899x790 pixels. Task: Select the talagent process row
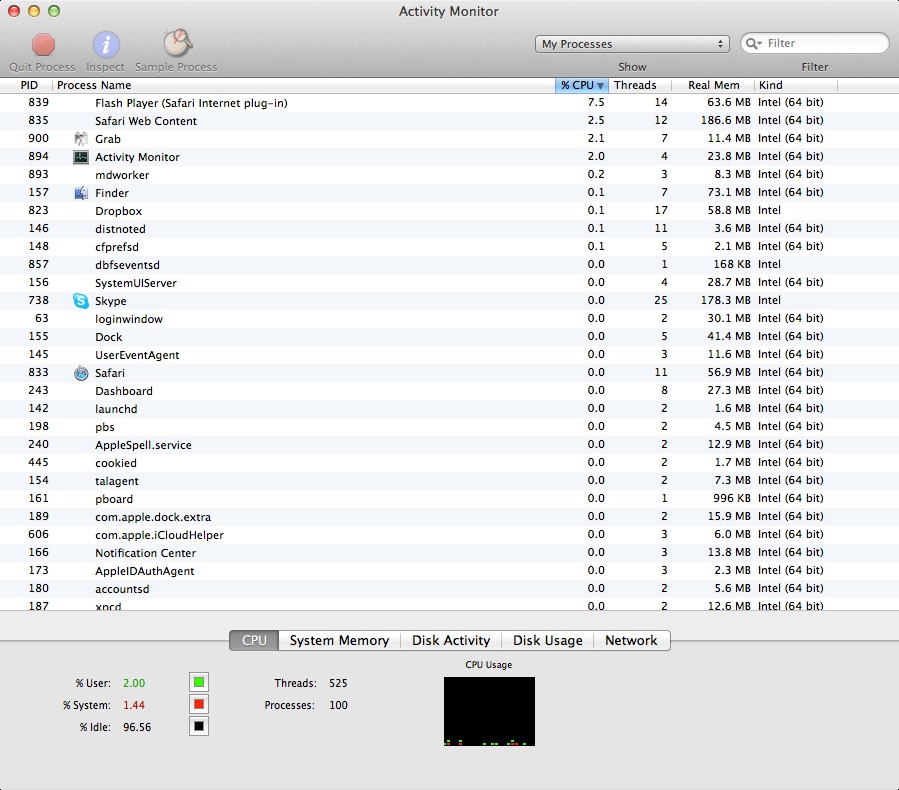[450, 480]
